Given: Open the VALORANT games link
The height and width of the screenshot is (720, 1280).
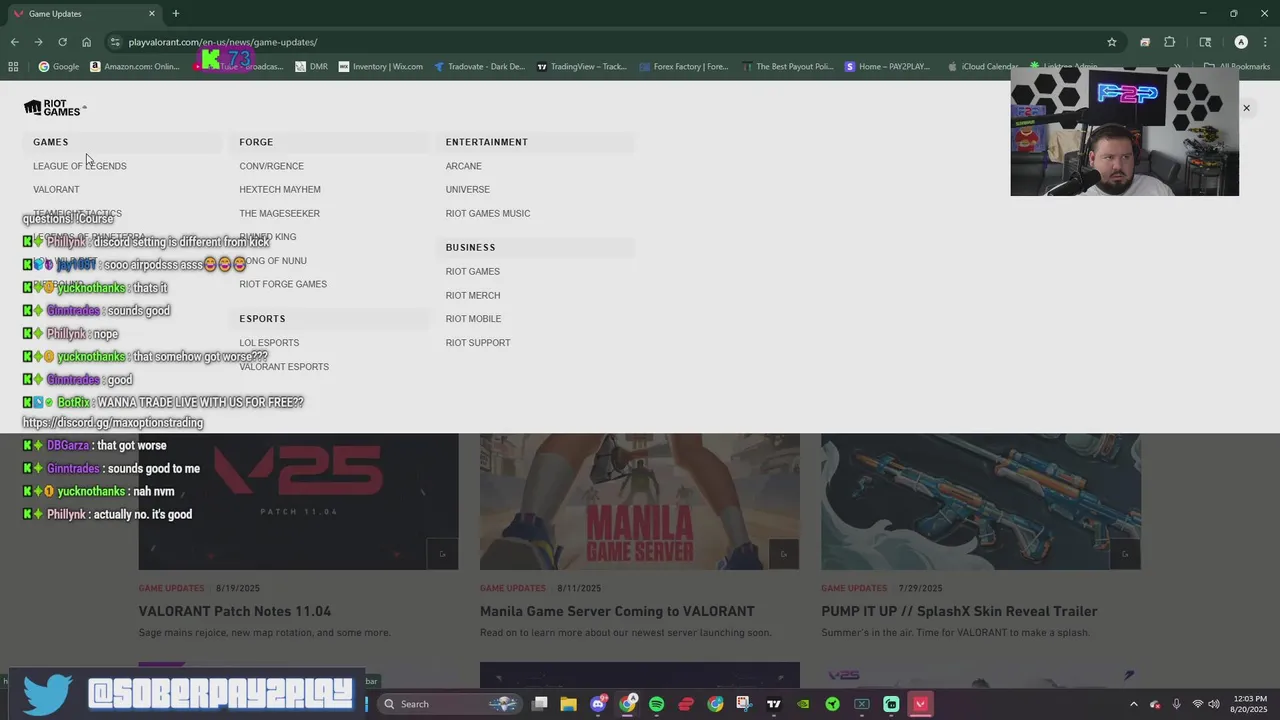Looking at the screenshot, I should click(x=56, y=189).
